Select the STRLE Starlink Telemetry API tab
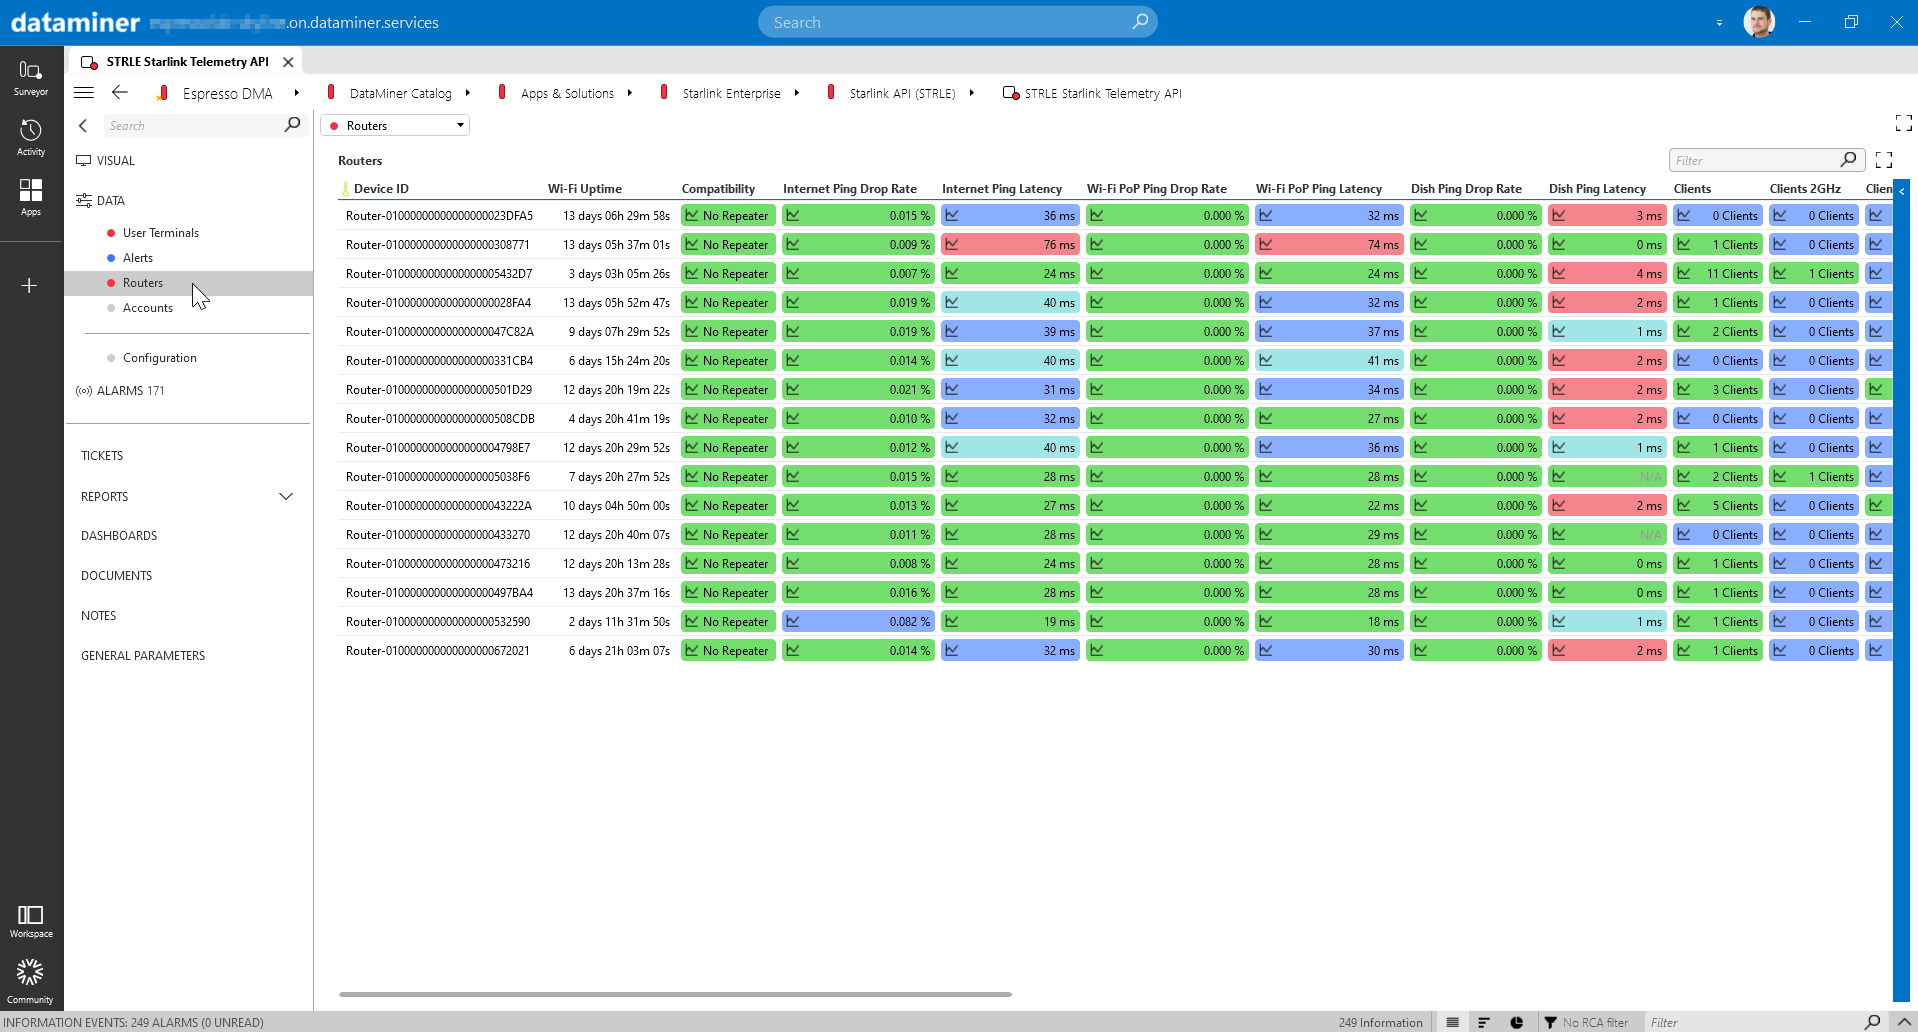 point(187,62)
